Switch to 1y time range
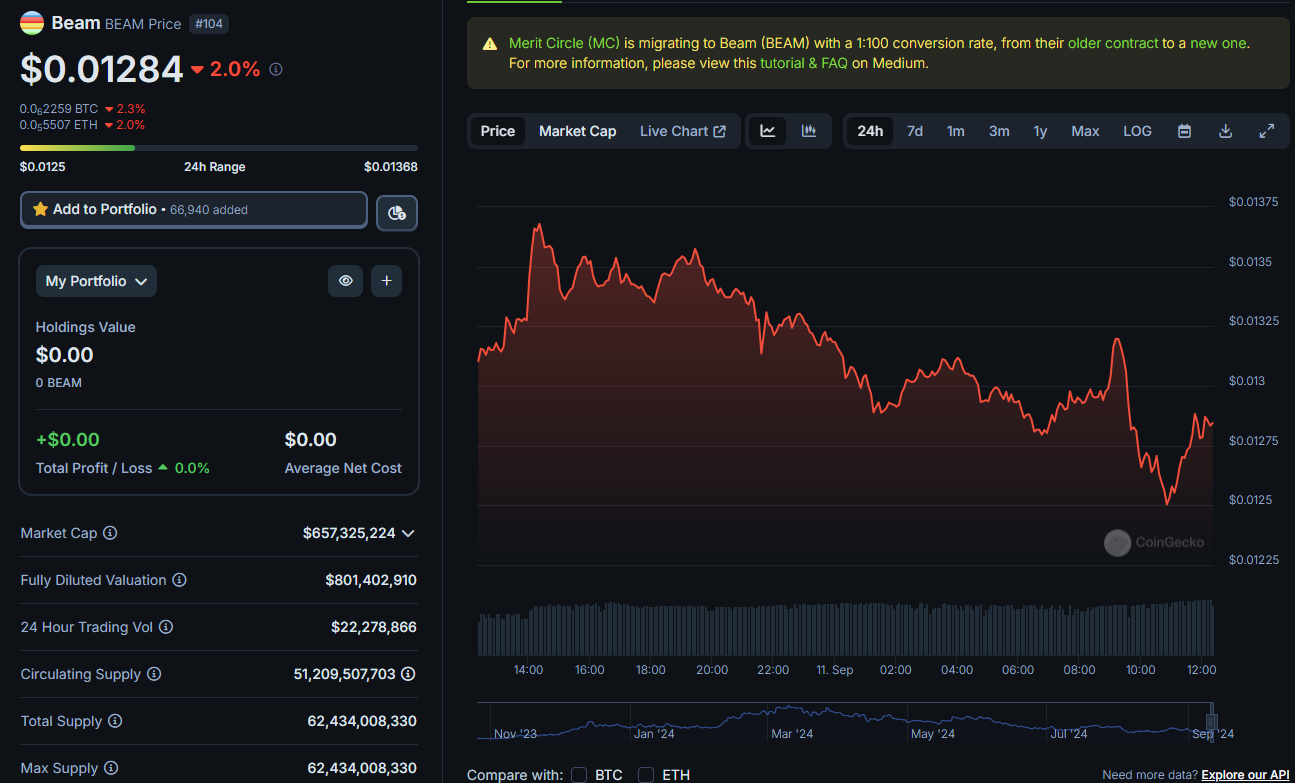Viewport: 1295px width, 783px height. click(1041, 131)
